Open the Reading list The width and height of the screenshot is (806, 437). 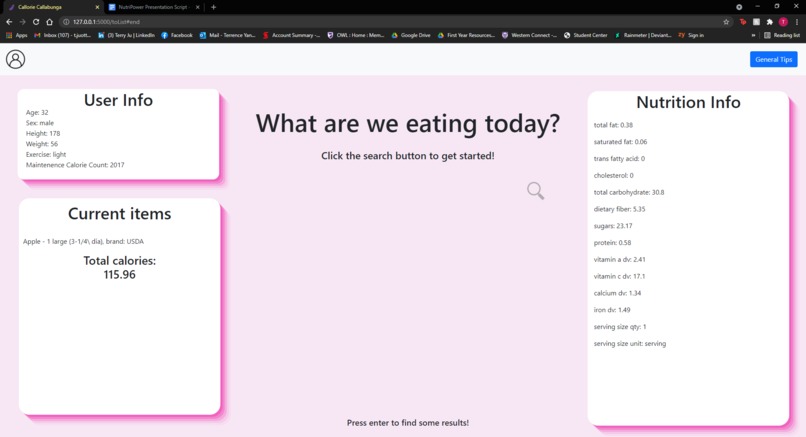click(x=782, y=35)
